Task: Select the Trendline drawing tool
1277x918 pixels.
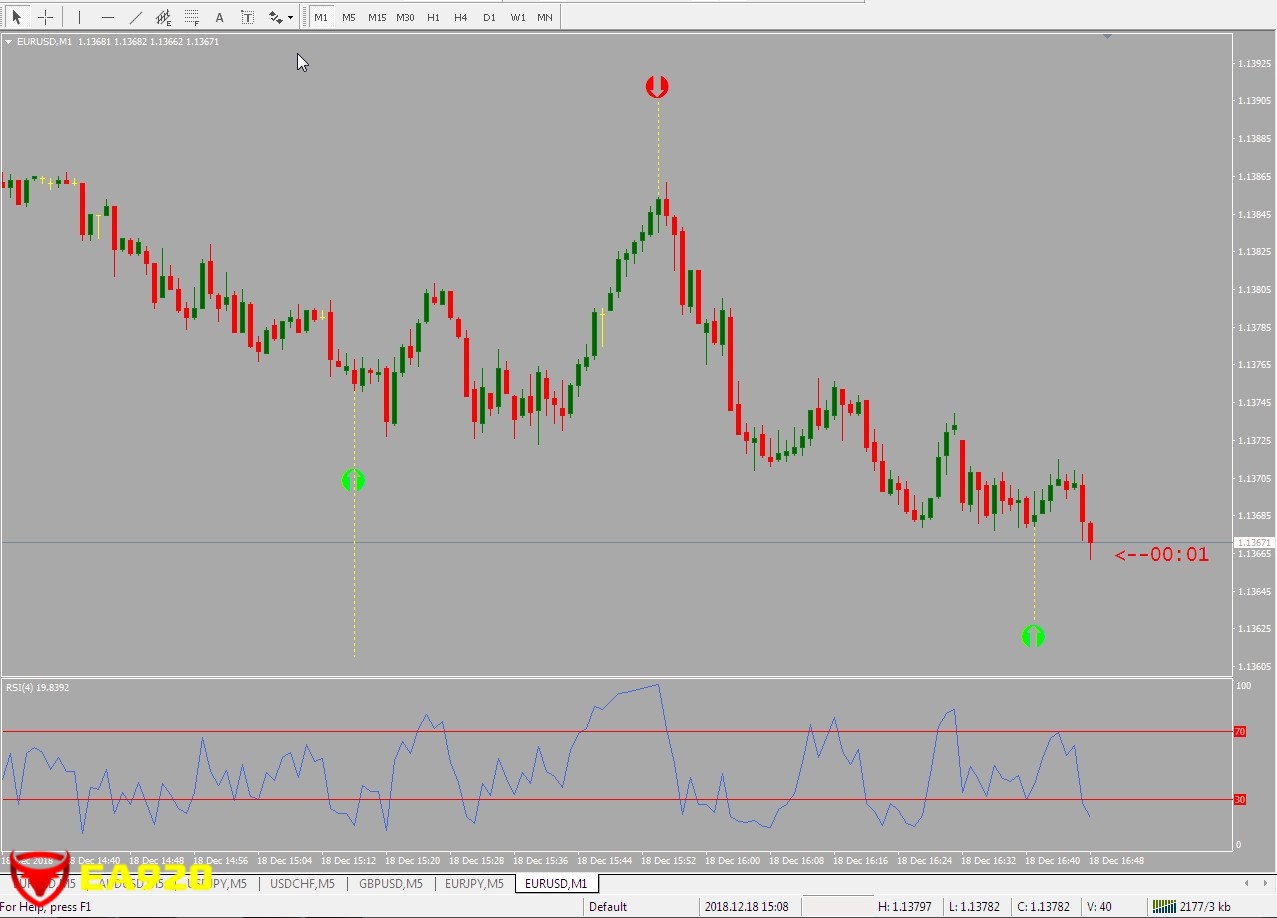Action: click(136, 17)
